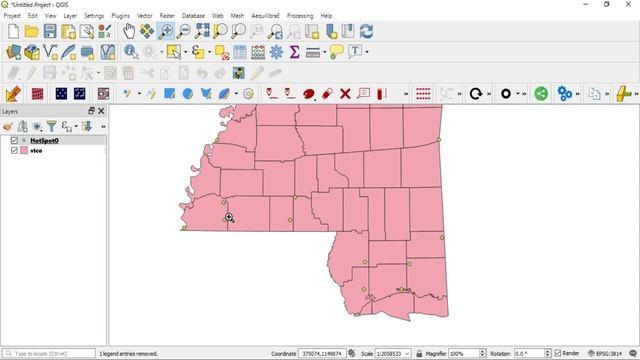Save project with the floppy disk icon

click(x=50, y=31)
